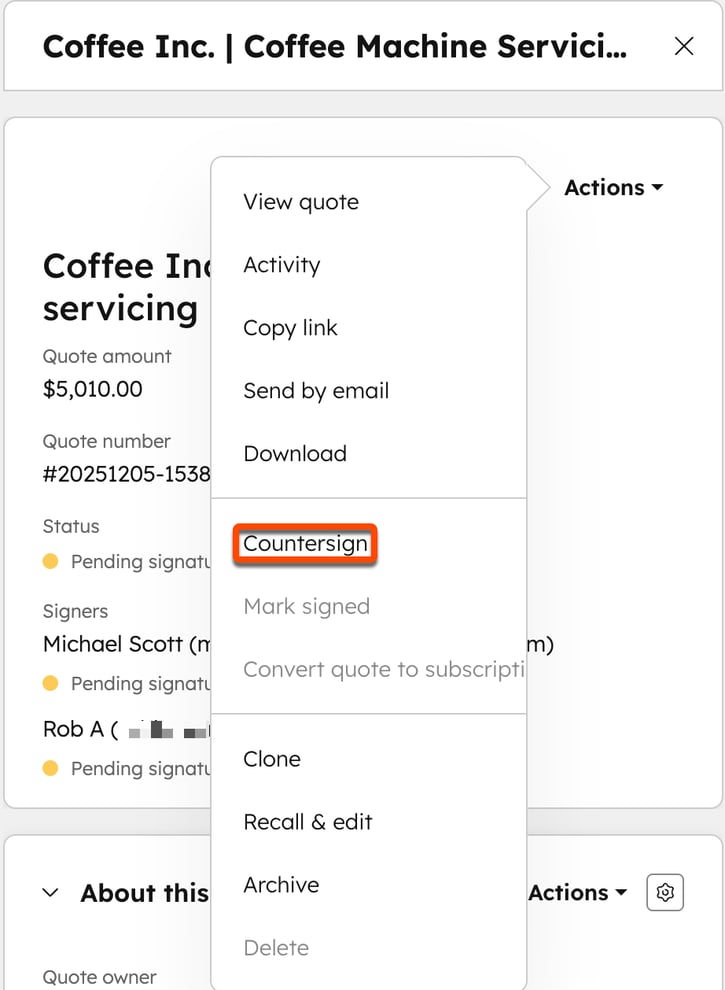Open the quote settings gear icon

tap(664, 892)
